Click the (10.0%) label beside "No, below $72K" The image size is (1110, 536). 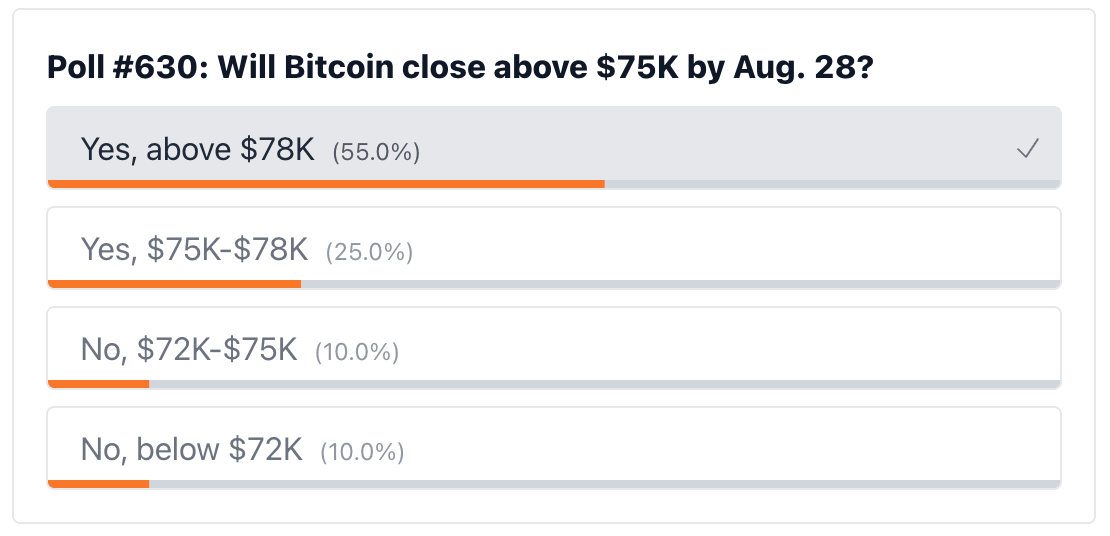362,452
